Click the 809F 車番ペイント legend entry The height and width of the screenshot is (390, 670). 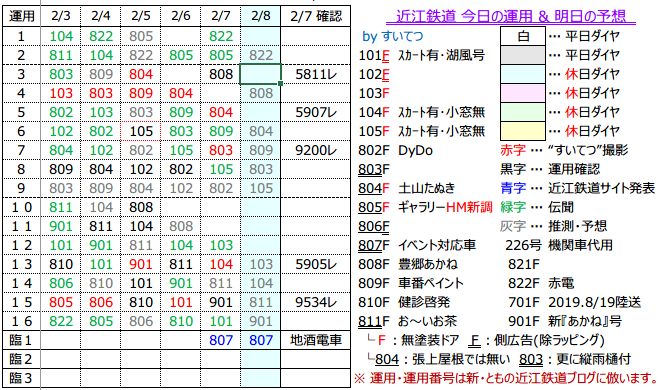[x=411, y=283]
